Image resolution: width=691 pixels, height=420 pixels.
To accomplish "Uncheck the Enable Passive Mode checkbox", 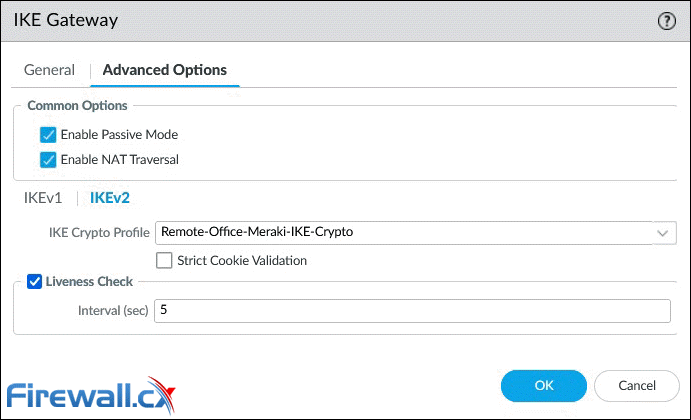I will (x=48, y=135).
